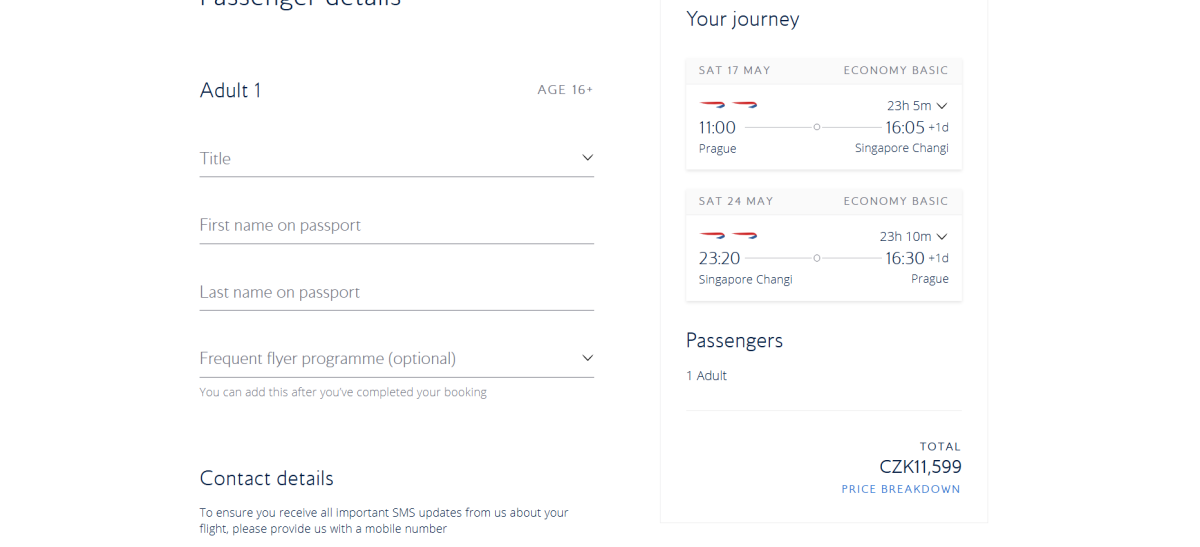Expand the 23h 5m outbound flight details
The width and height of the screenshot is (1200, 547).
[917, 105]
